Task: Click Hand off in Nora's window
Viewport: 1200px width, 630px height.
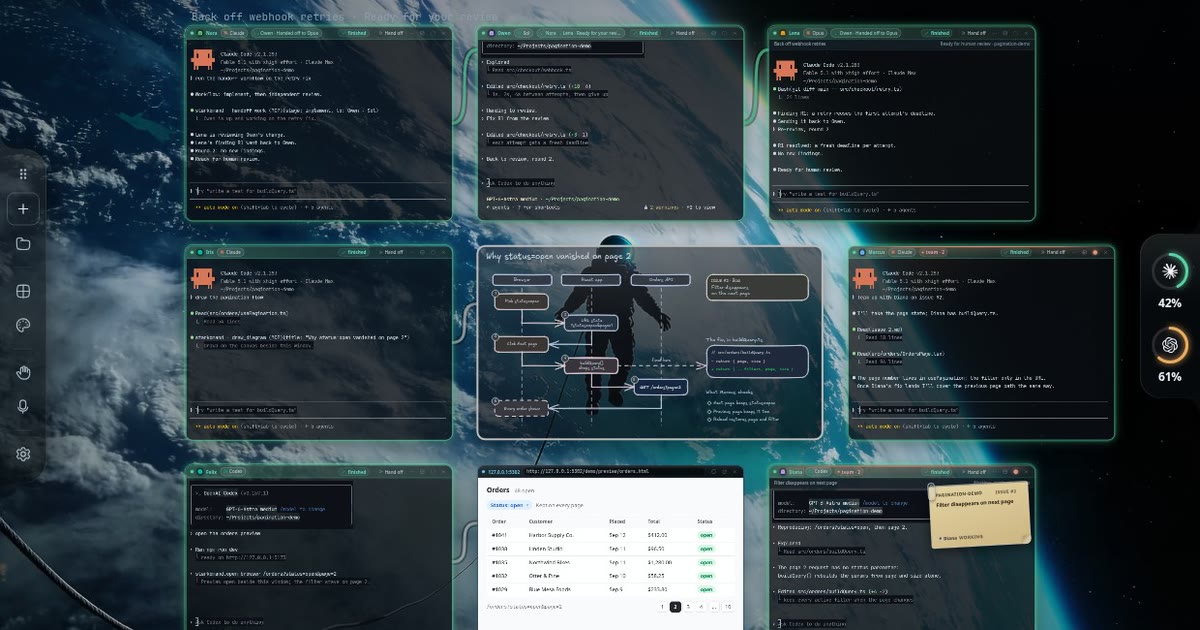Action: pos(392,33)
